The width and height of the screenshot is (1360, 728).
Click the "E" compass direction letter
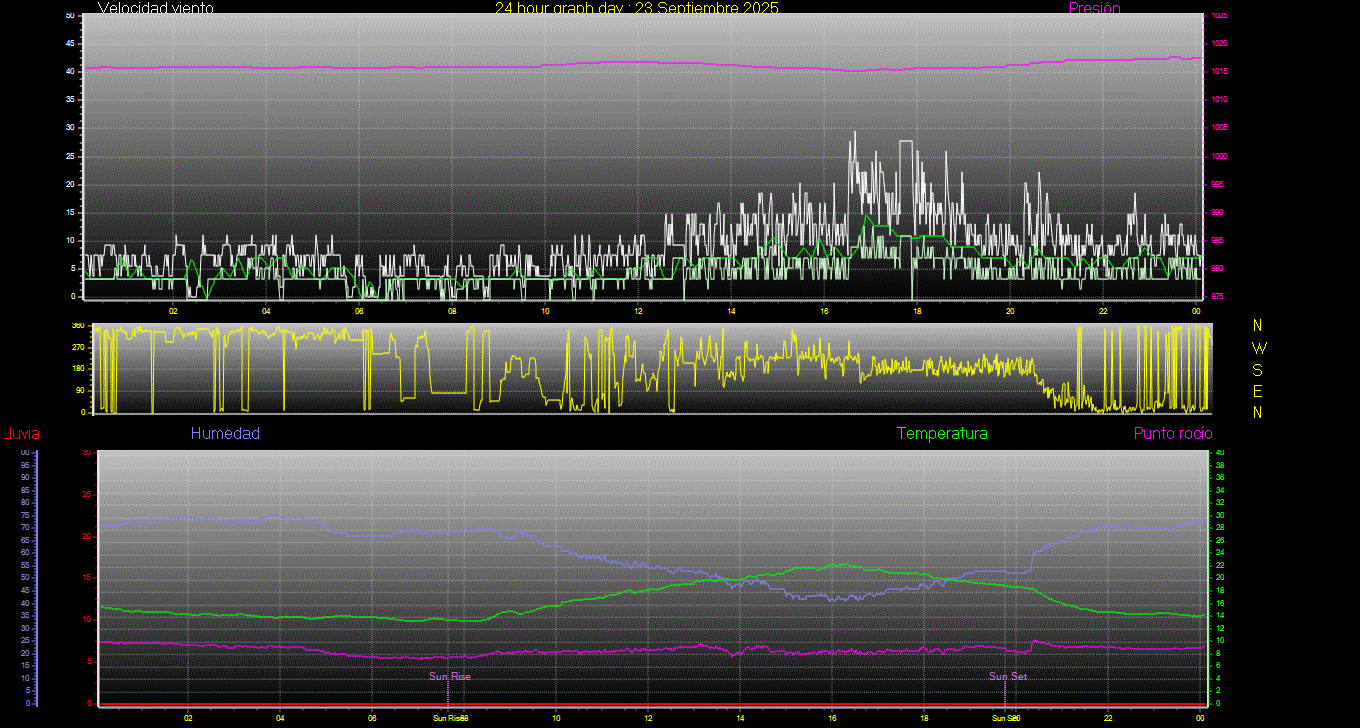click(1257, 391)
